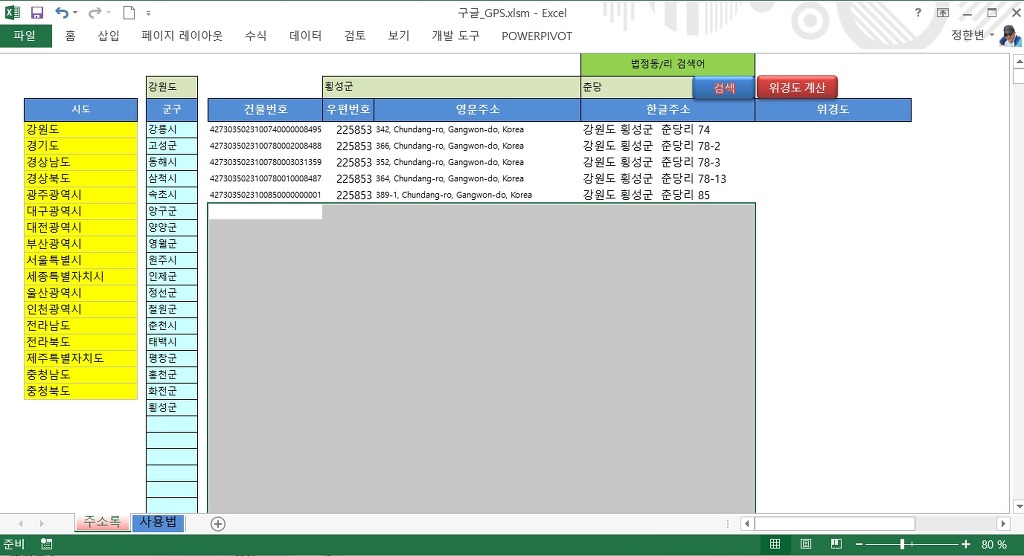The width and height of the screenshot is (1024, 556).
Task: Open the Ribbon Display Options button
Action: [944, 13]
